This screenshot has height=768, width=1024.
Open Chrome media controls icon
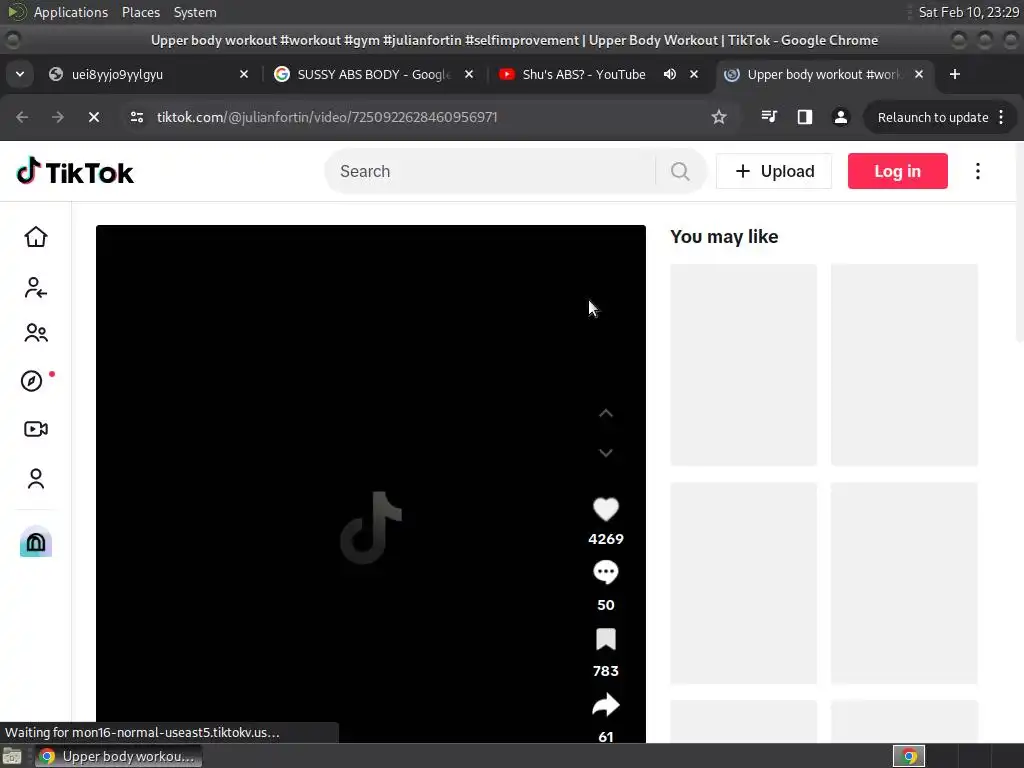pyautogui.click(x=769, y=117)
